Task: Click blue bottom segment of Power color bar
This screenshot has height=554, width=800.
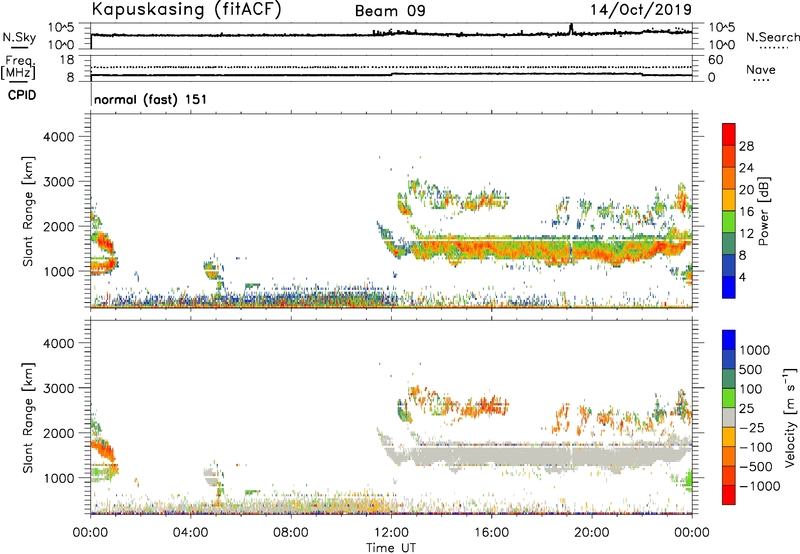Action: tap(729, 288)
